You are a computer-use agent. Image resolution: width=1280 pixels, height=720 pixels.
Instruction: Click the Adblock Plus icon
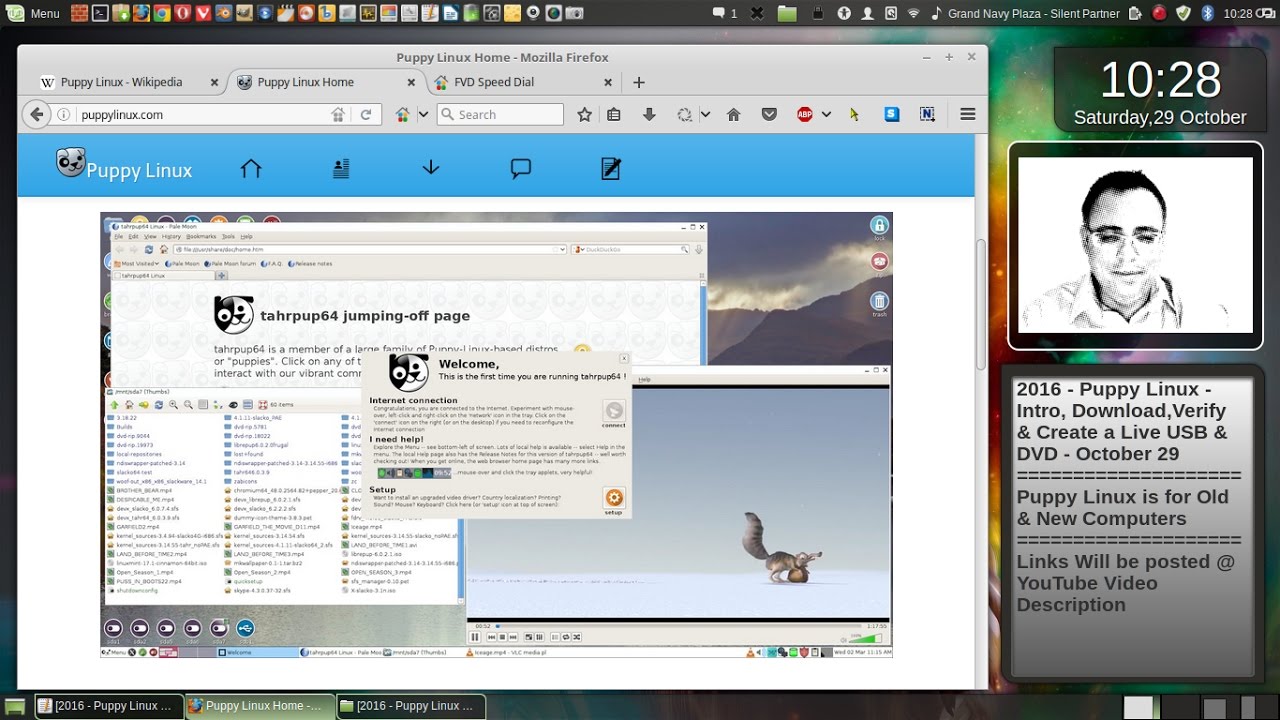[x=804, y=114]
